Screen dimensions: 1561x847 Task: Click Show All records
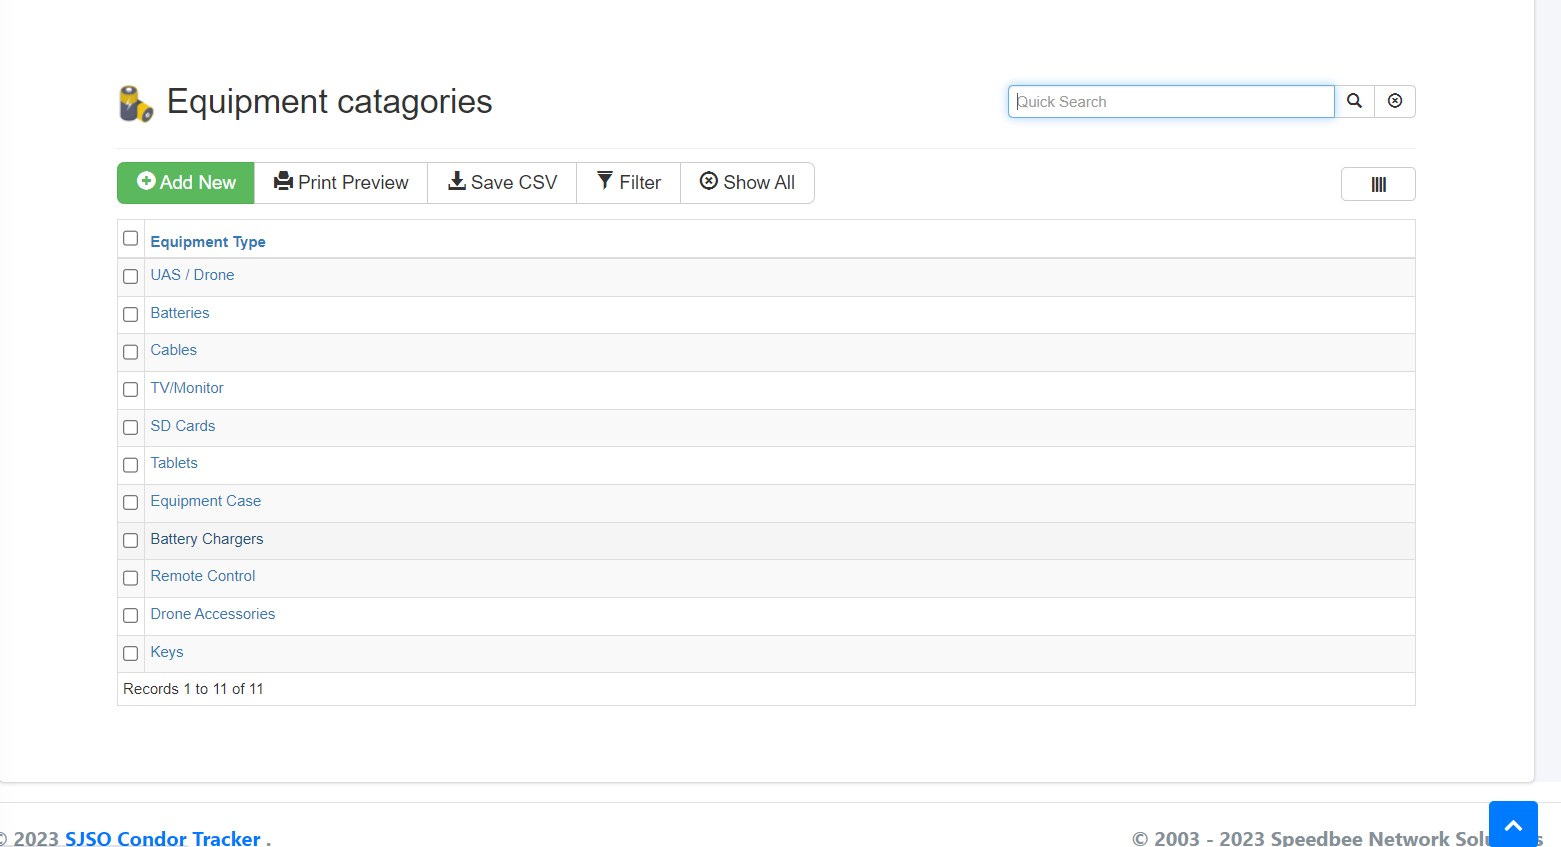pos(747,183)
